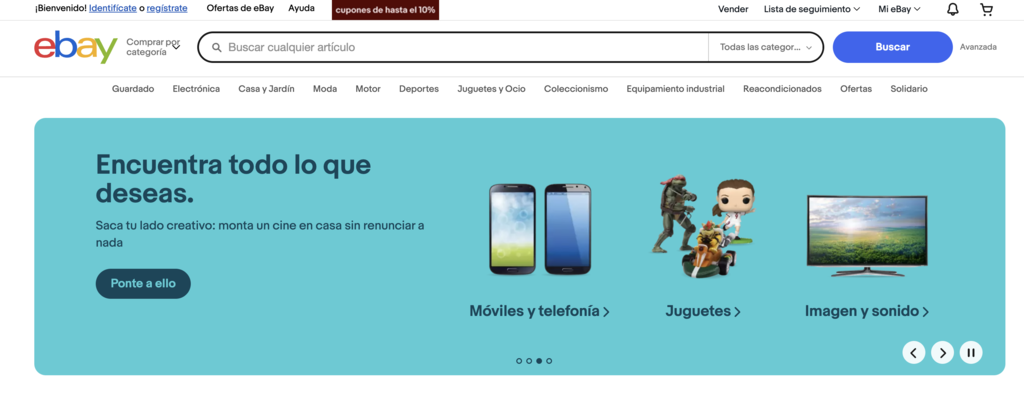1024x406 pixels.
Task: Expand Comprar por categoría dropdown
Action: (153, 47)
